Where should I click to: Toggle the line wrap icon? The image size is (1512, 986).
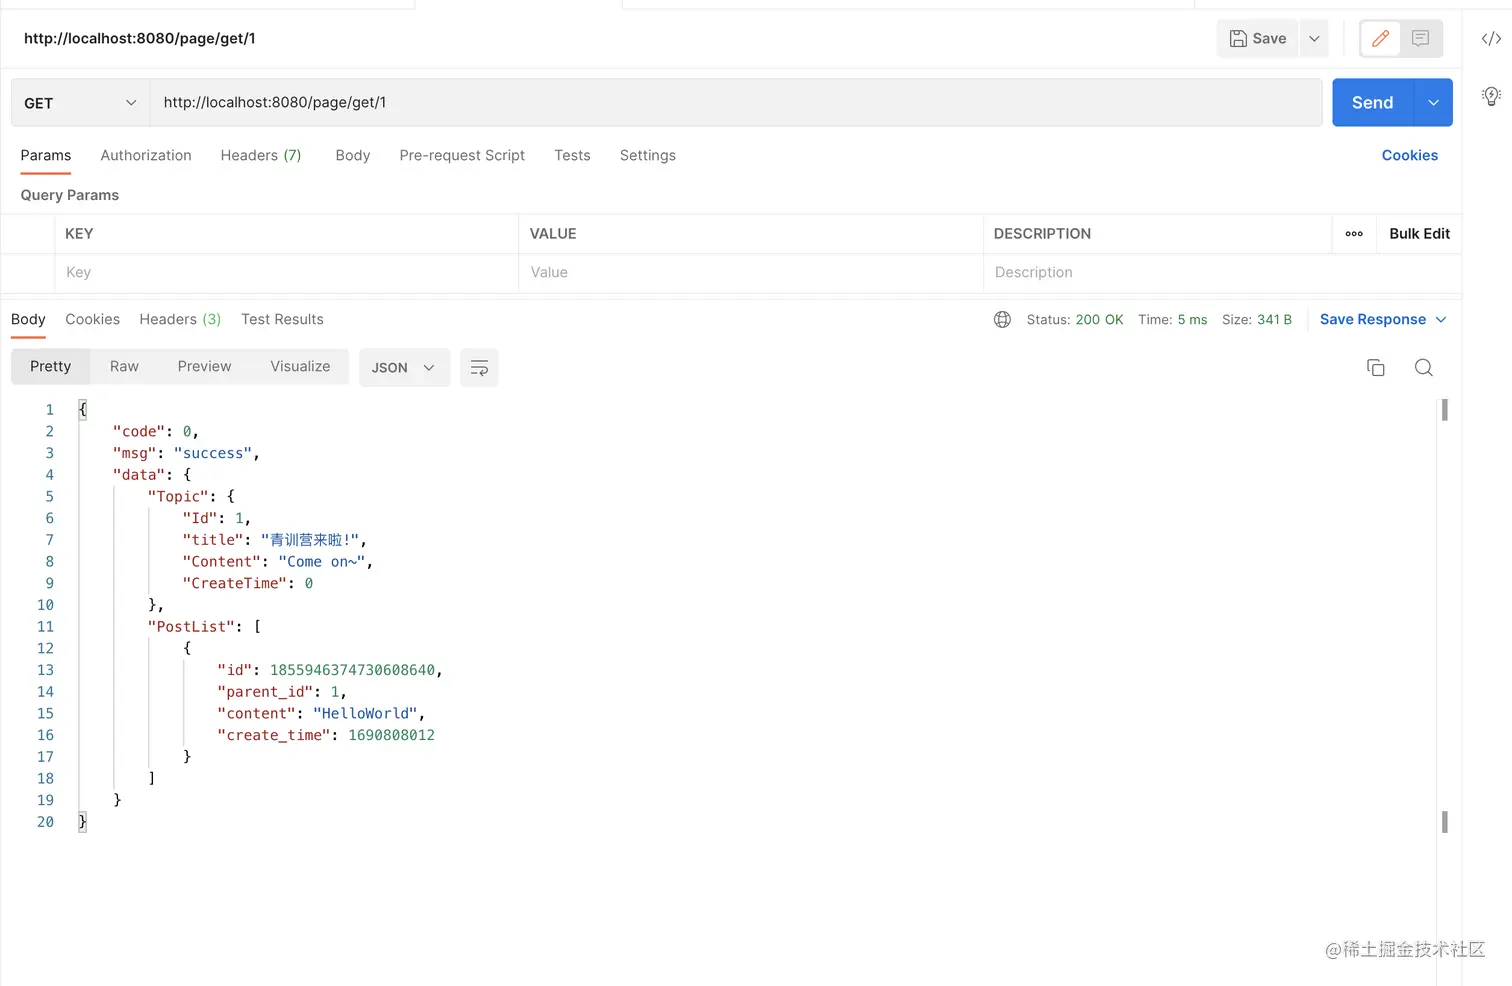click(x=479, y=368)
